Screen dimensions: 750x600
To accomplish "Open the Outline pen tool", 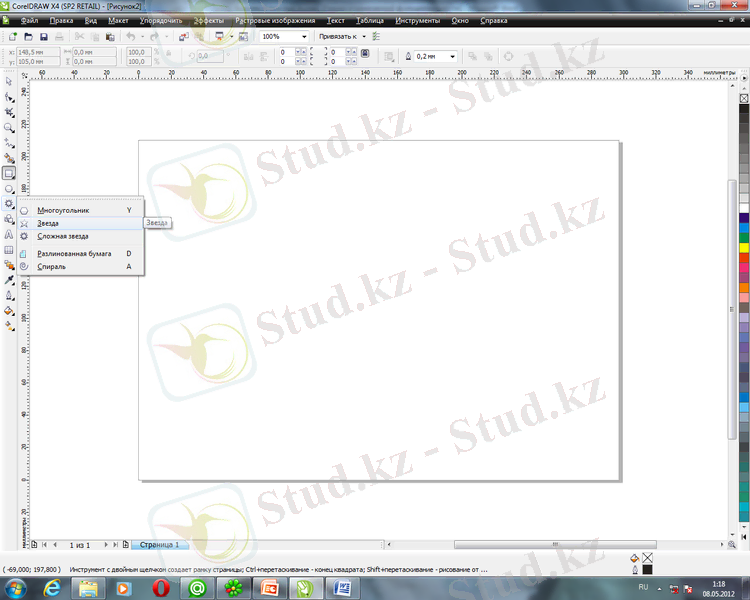I will (x=9, y=296).
